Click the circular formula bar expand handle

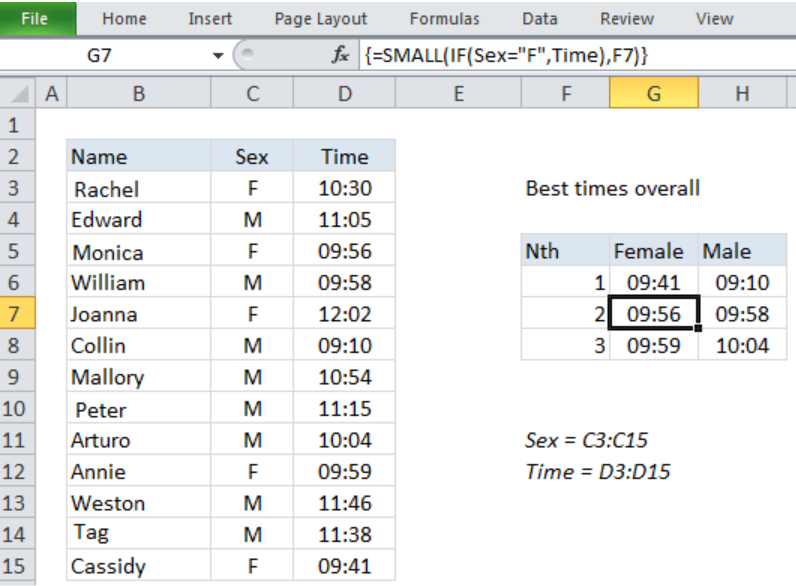(x=247, y=55)
